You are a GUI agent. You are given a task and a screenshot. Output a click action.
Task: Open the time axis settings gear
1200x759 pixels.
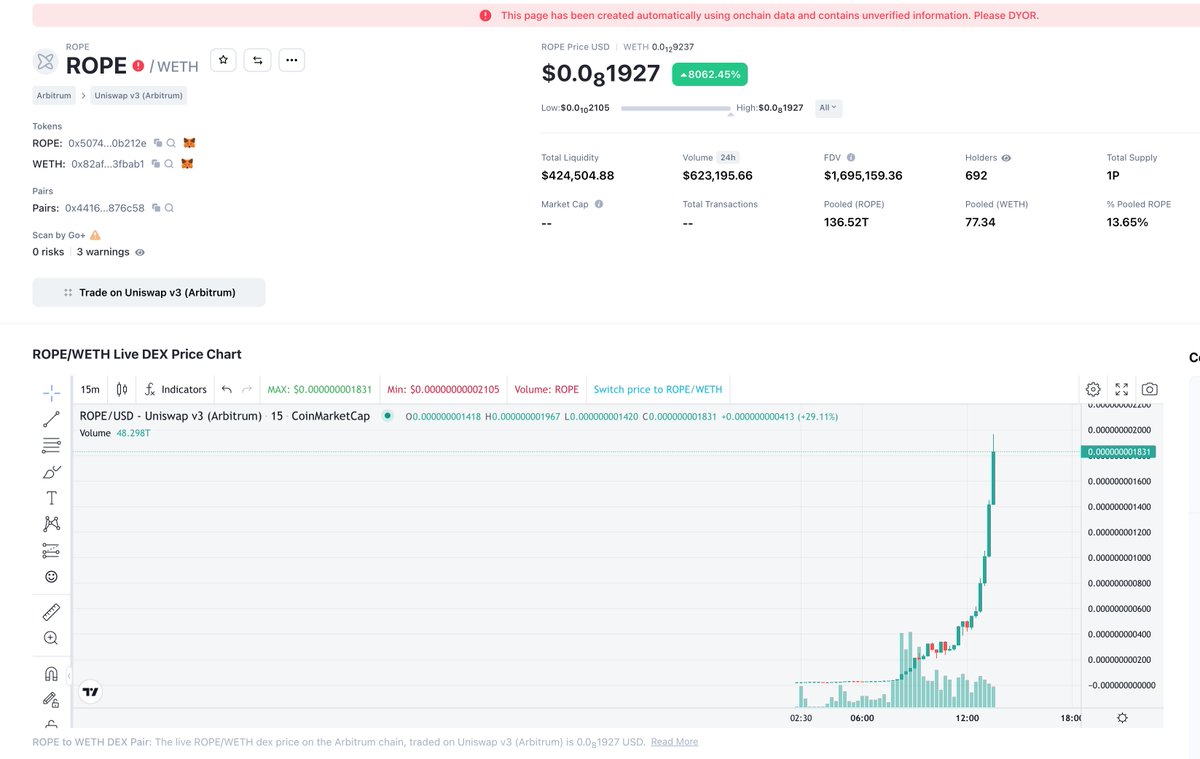[x=1121, y=718]
